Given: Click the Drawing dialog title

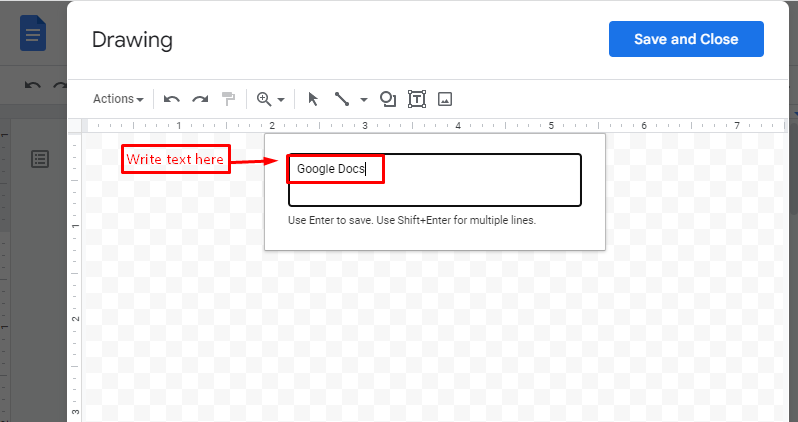Looking at the screenshot, I should tap(132, 40).
